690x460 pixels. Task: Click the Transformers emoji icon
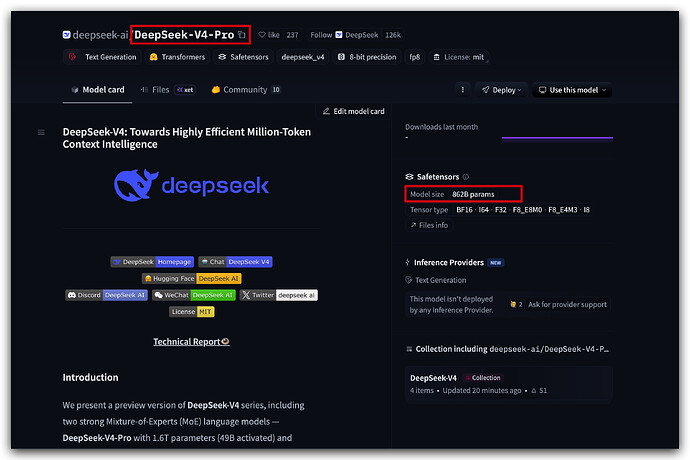[x=154, y=57]
